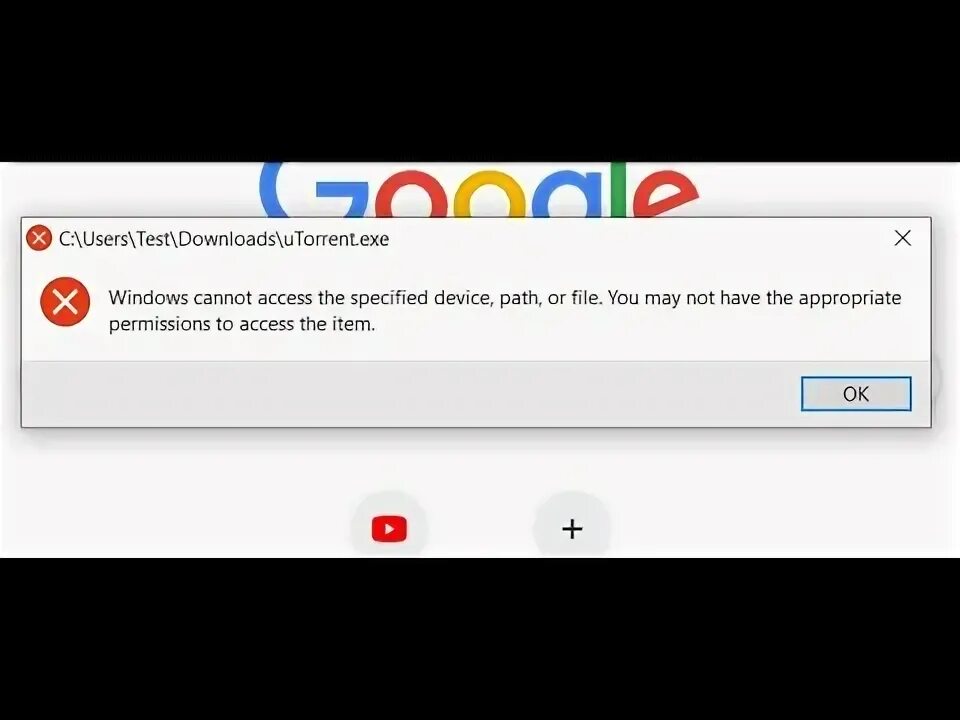Click 'permissions to access the item' text
The width and height of the screenshot is (960, 720).
[242, 324]
